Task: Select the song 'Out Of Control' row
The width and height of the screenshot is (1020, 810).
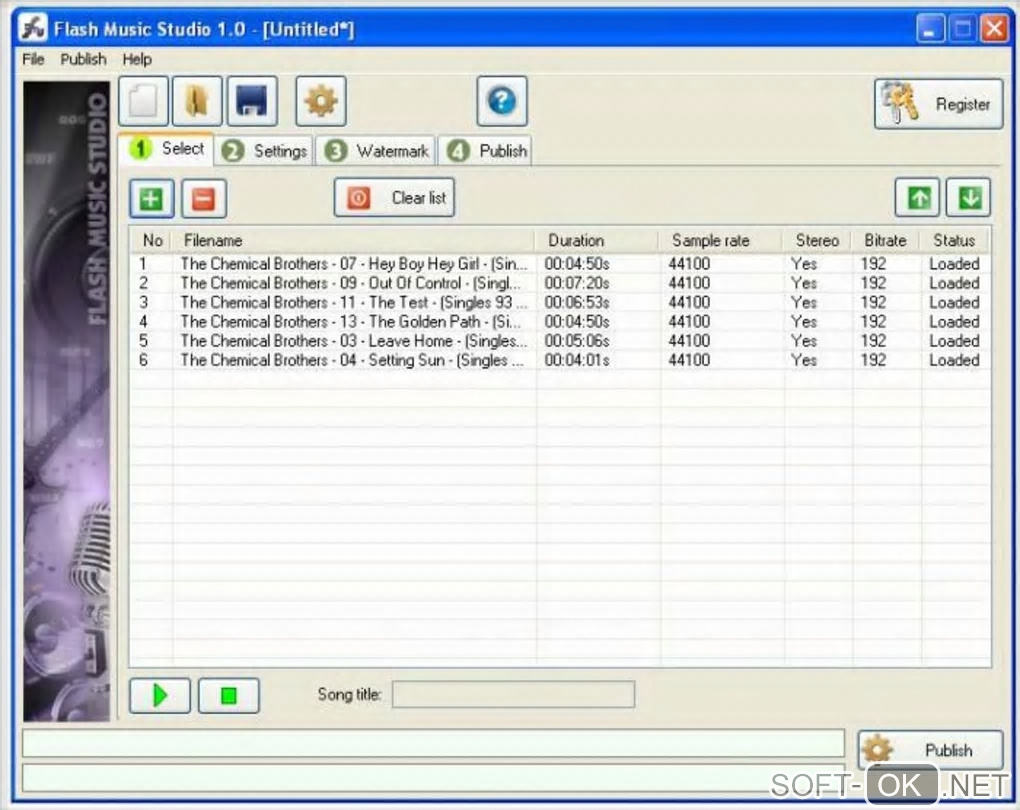Action: click(x=560, y=283)
